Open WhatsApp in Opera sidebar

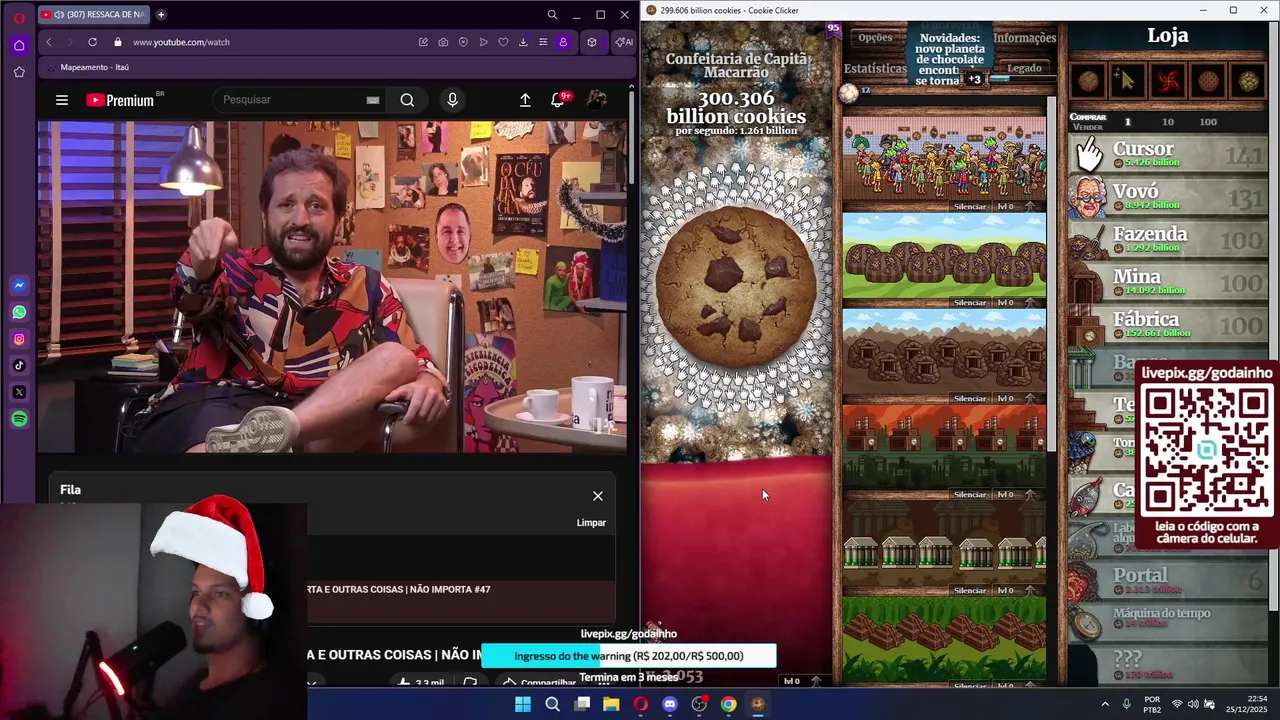tap(19, 312)
